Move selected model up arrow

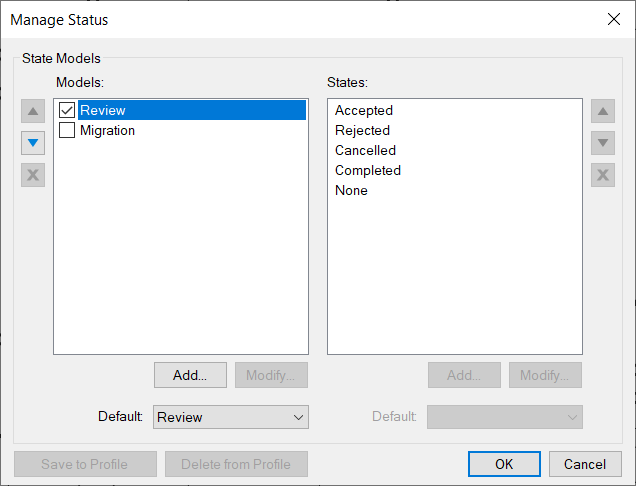(33, 111)
